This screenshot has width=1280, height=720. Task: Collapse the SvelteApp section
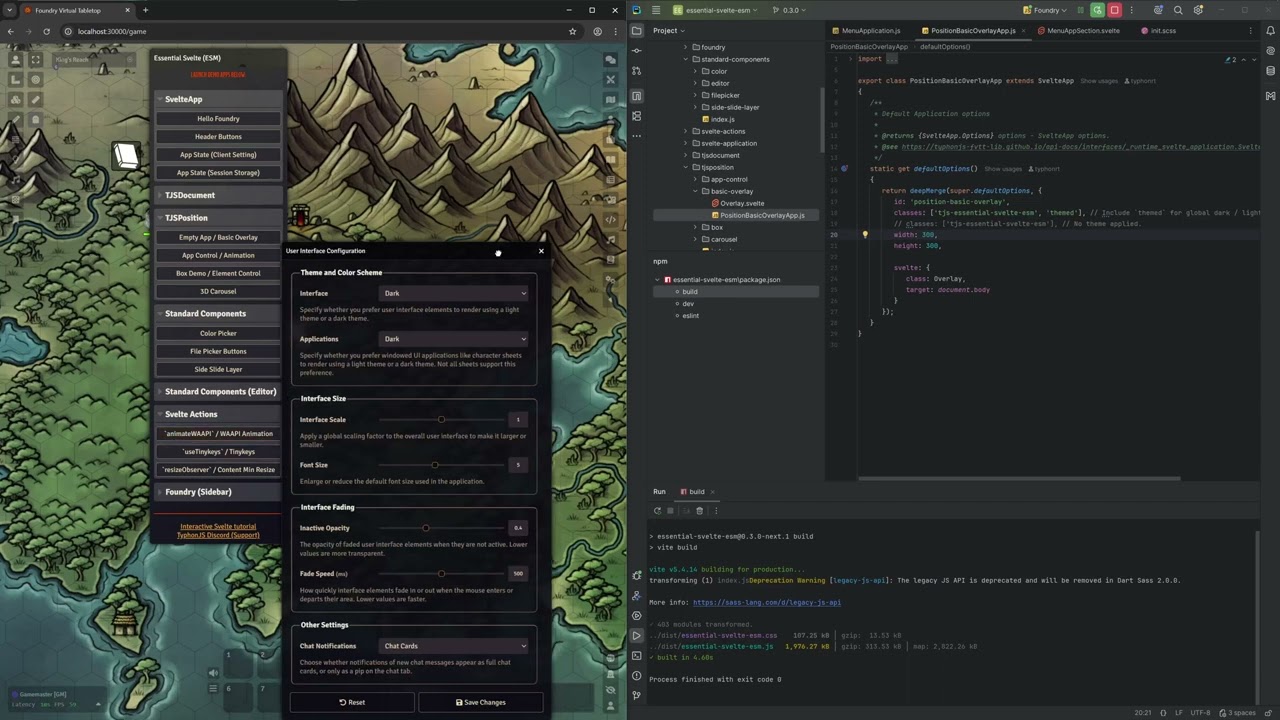click(218, 99)
